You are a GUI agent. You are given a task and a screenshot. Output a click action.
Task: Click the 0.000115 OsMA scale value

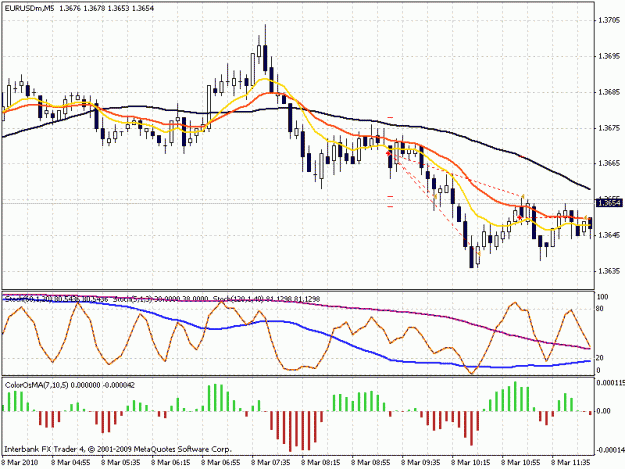click(610, 383)
